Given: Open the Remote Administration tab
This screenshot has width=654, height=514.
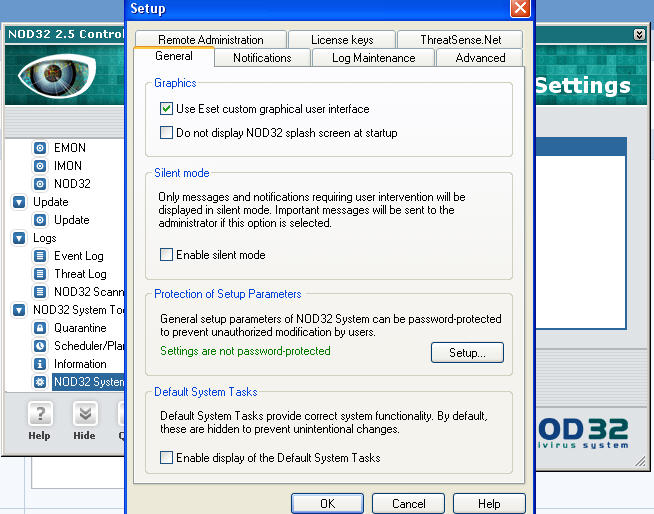Looking at the screenshot, I should [211, 40].
